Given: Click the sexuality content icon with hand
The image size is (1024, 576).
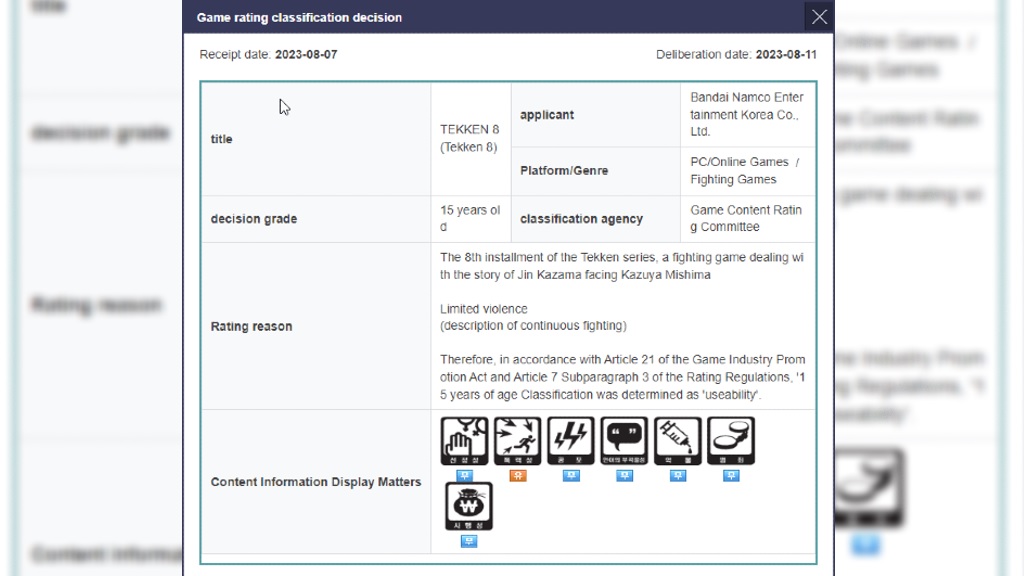Looking at the screenshot, I should click(x=464, y=441).
